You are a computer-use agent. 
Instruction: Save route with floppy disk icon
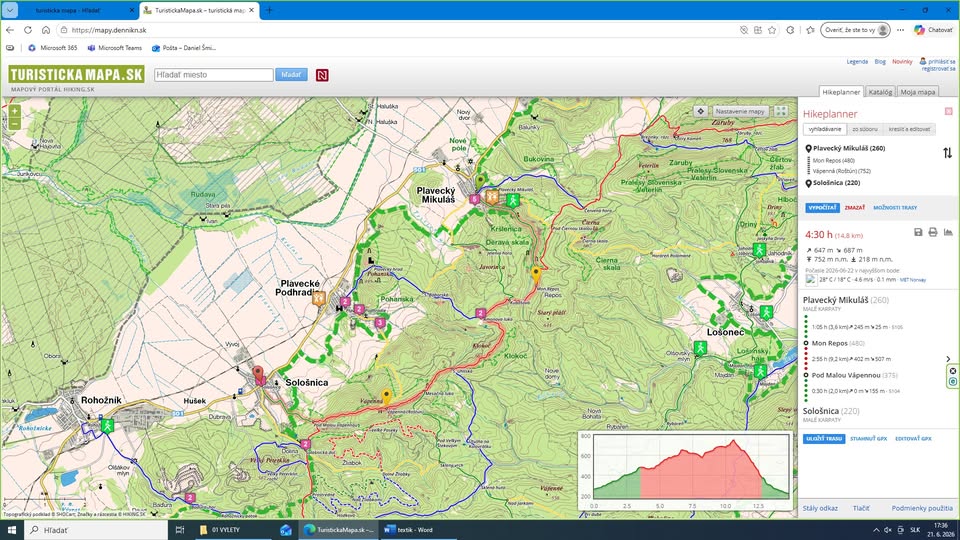click(x=918, y=232)
